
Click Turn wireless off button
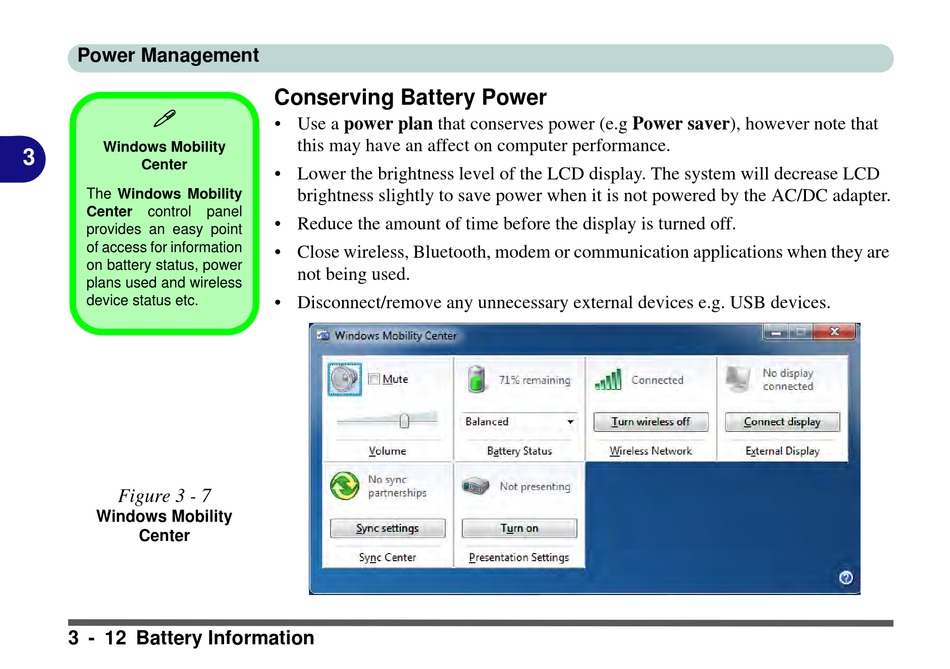[651, 422]
